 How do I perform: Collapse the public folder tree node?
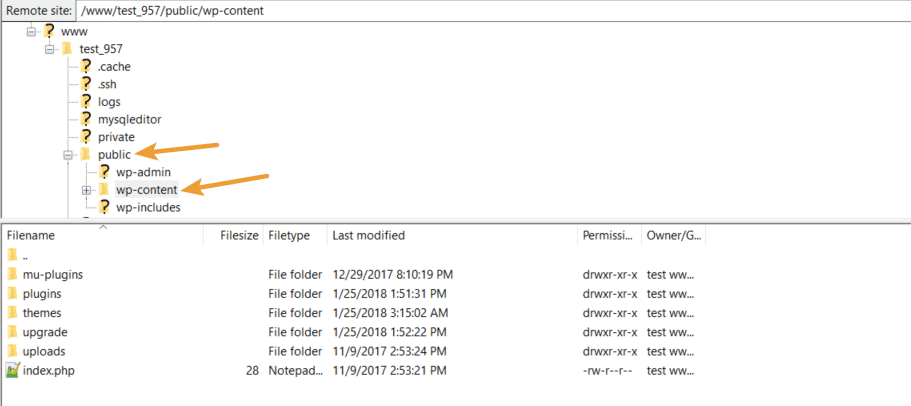[68, 155]
